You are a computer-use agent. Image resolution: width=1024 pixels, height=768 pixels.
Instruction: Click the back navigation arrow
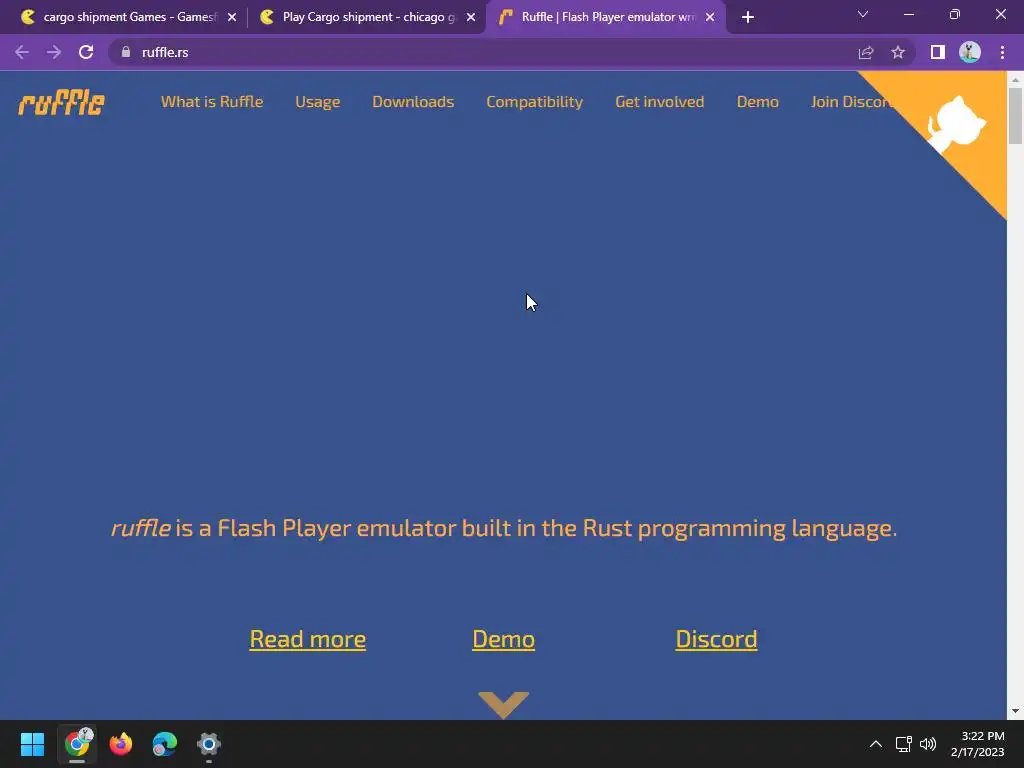click(22, 52)
